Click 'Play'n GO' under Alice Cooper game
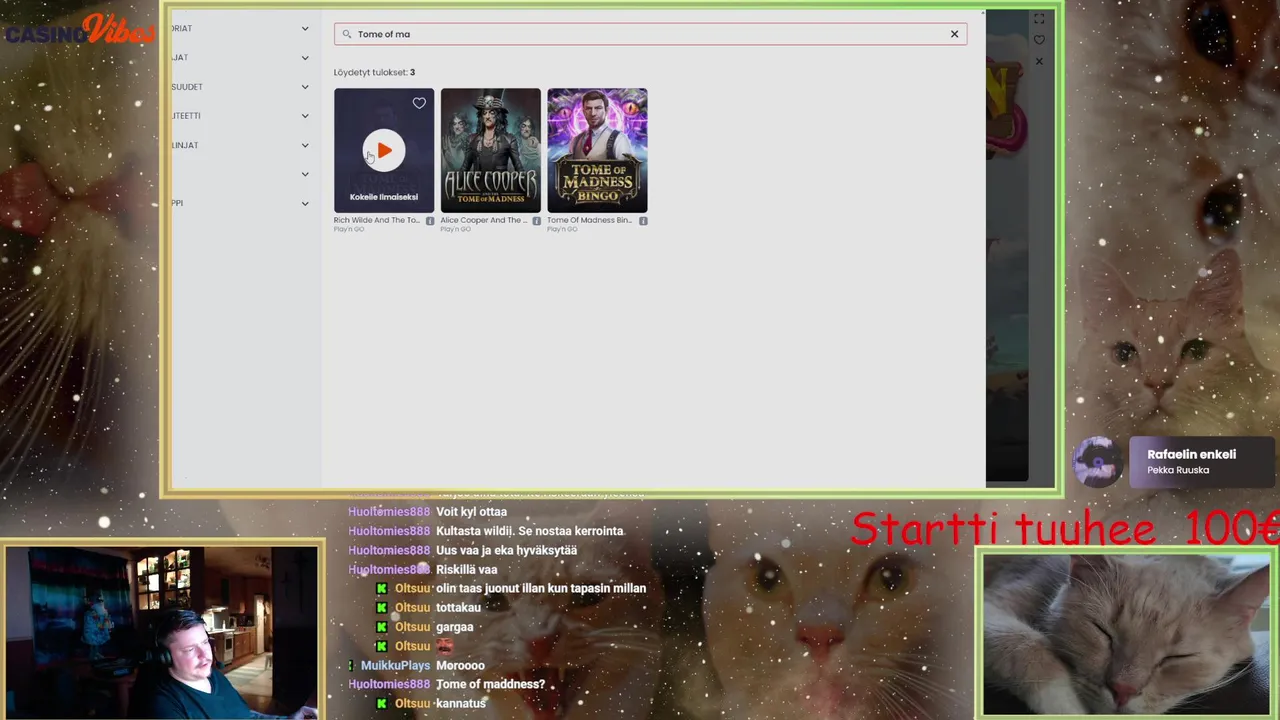The height and width of the screenshot is (720, 1280). click(454, 229)
